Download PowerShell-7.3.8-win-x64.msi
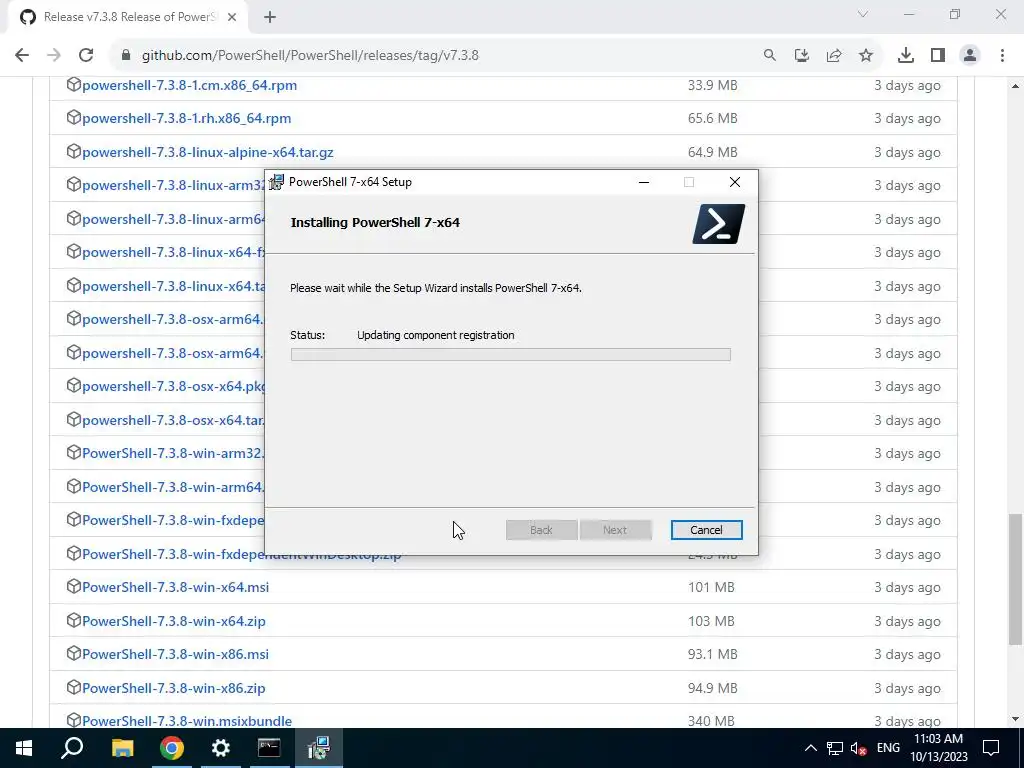Image resolution: width=1024 pixels, height=768 pixels. pyautogui.click(x=176, y=587)
